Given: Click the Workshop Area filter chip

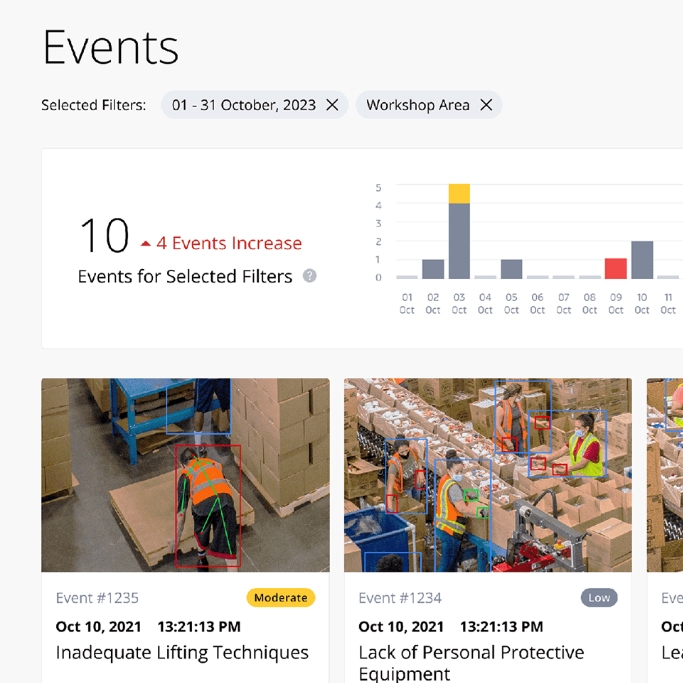Looking at the screenshot, I should [x=429, y=105].
